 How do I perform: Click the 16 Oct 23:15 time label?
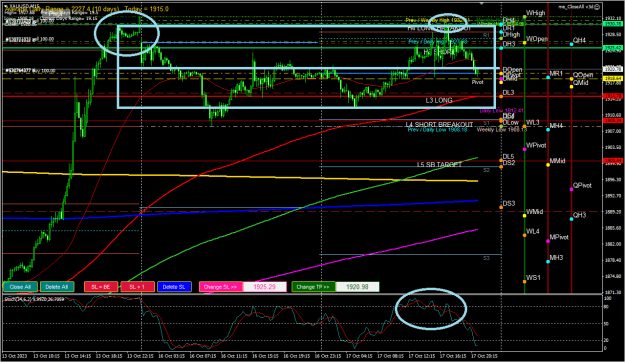(328, 356)
